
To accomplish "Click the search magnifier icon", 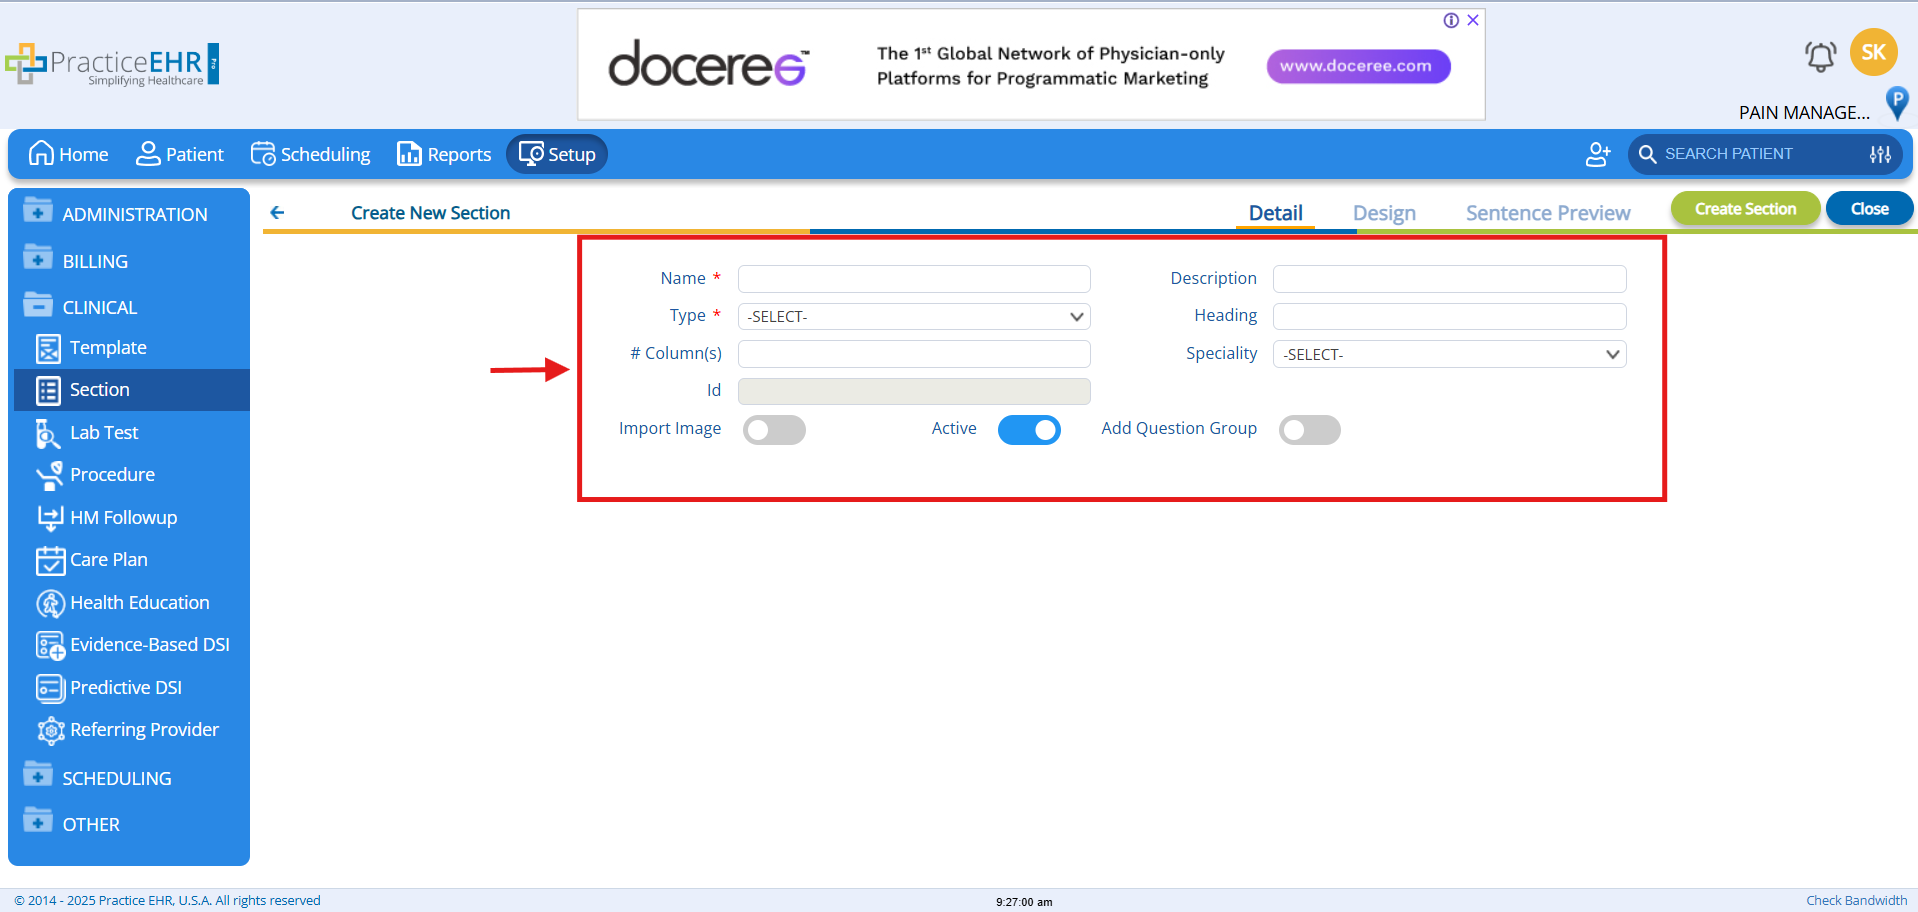I will point(1647,154).
